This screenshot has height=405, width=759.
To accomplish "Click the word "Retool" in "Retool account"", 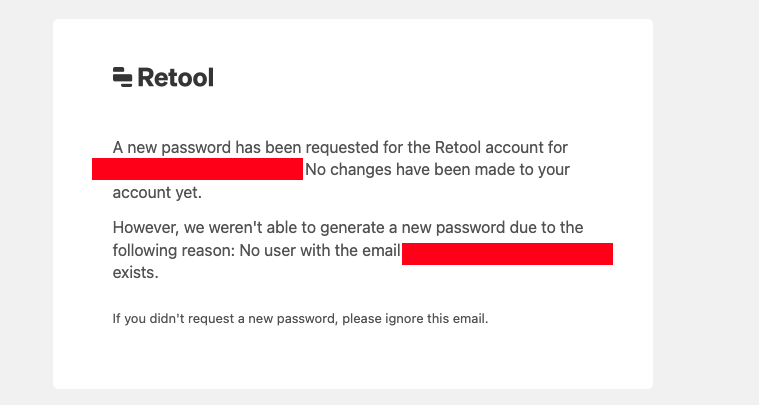I will [x=457, y=147].
